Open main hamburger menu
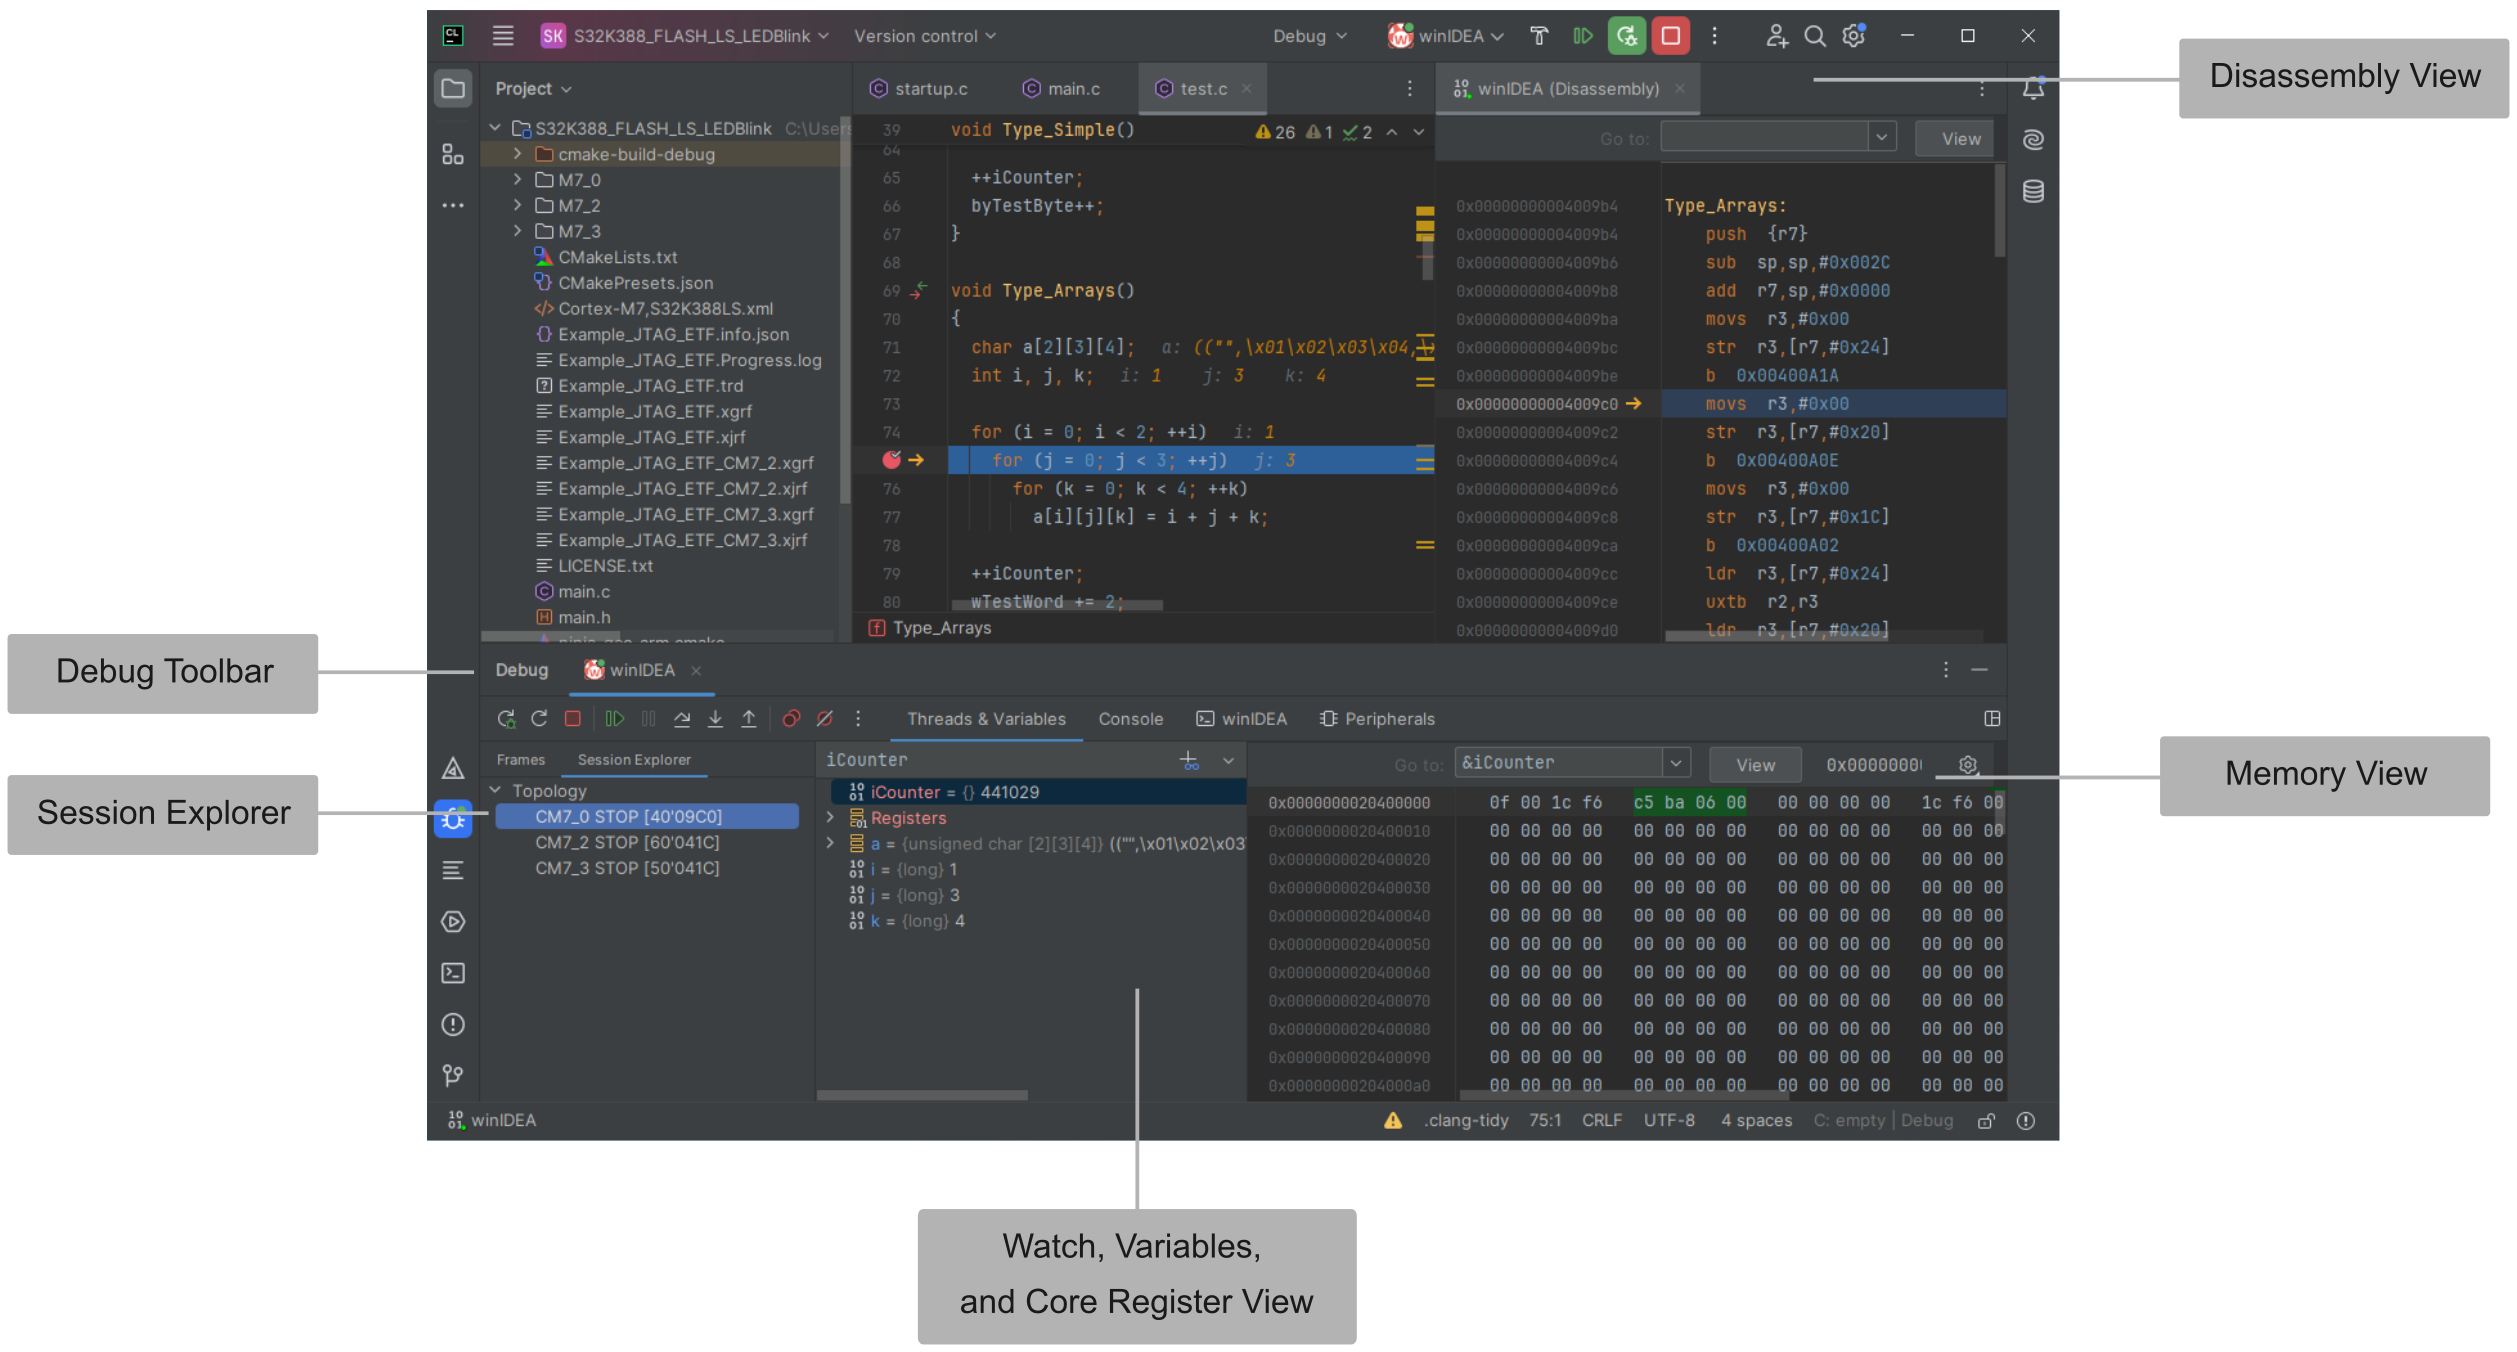Image resolution: width=2517 pixels, height=1352 pixels. pos(503,36)
